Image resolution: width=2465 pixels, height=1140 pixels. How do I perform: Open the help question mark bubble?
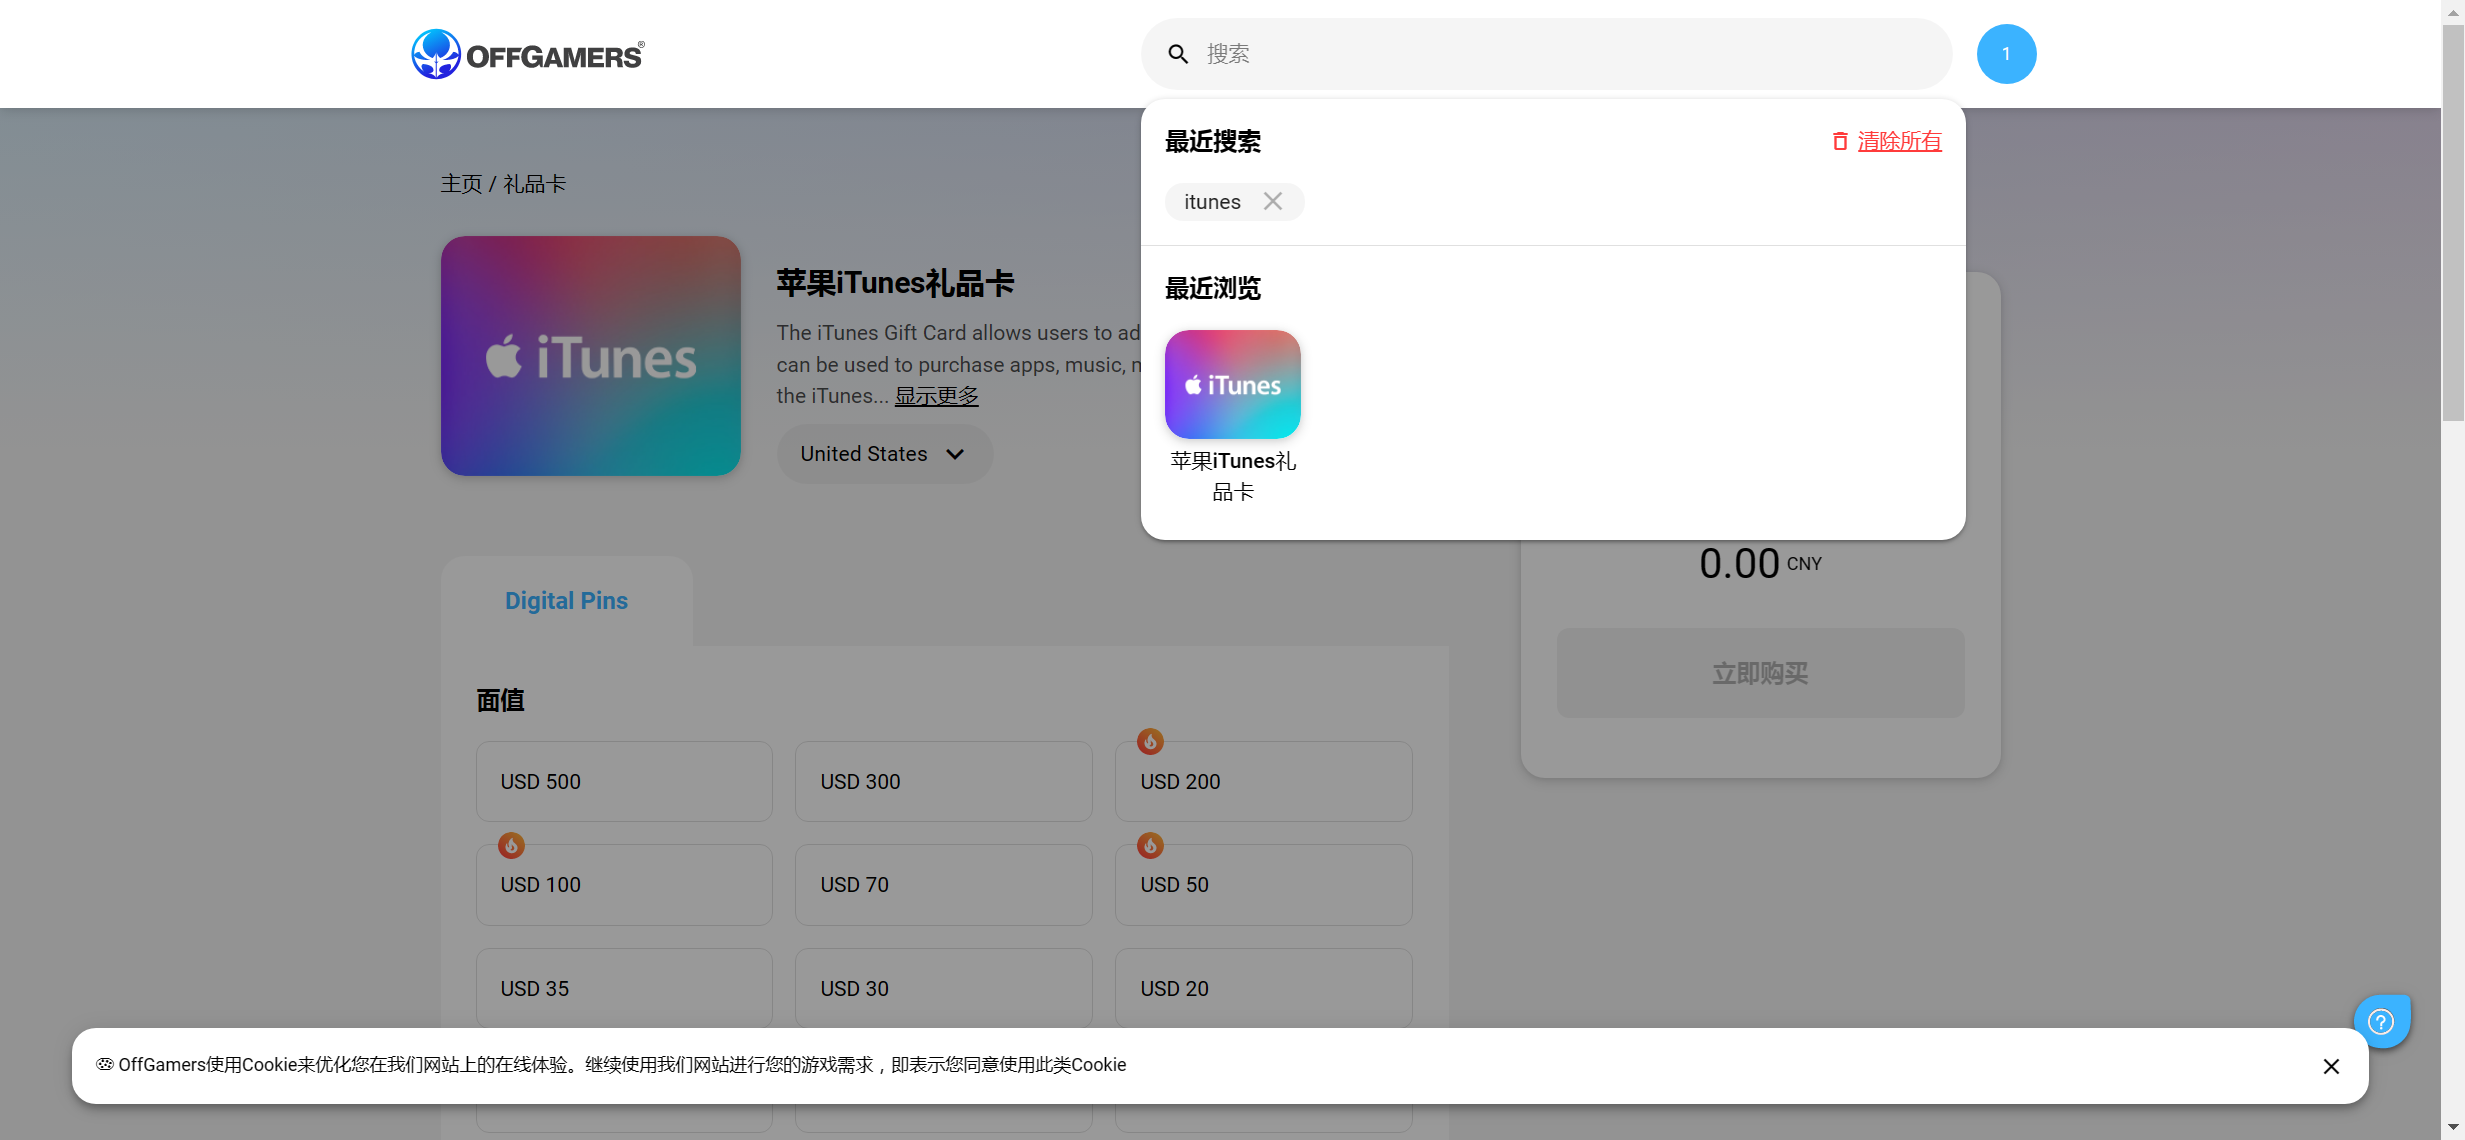[x=2381, y=1021]
